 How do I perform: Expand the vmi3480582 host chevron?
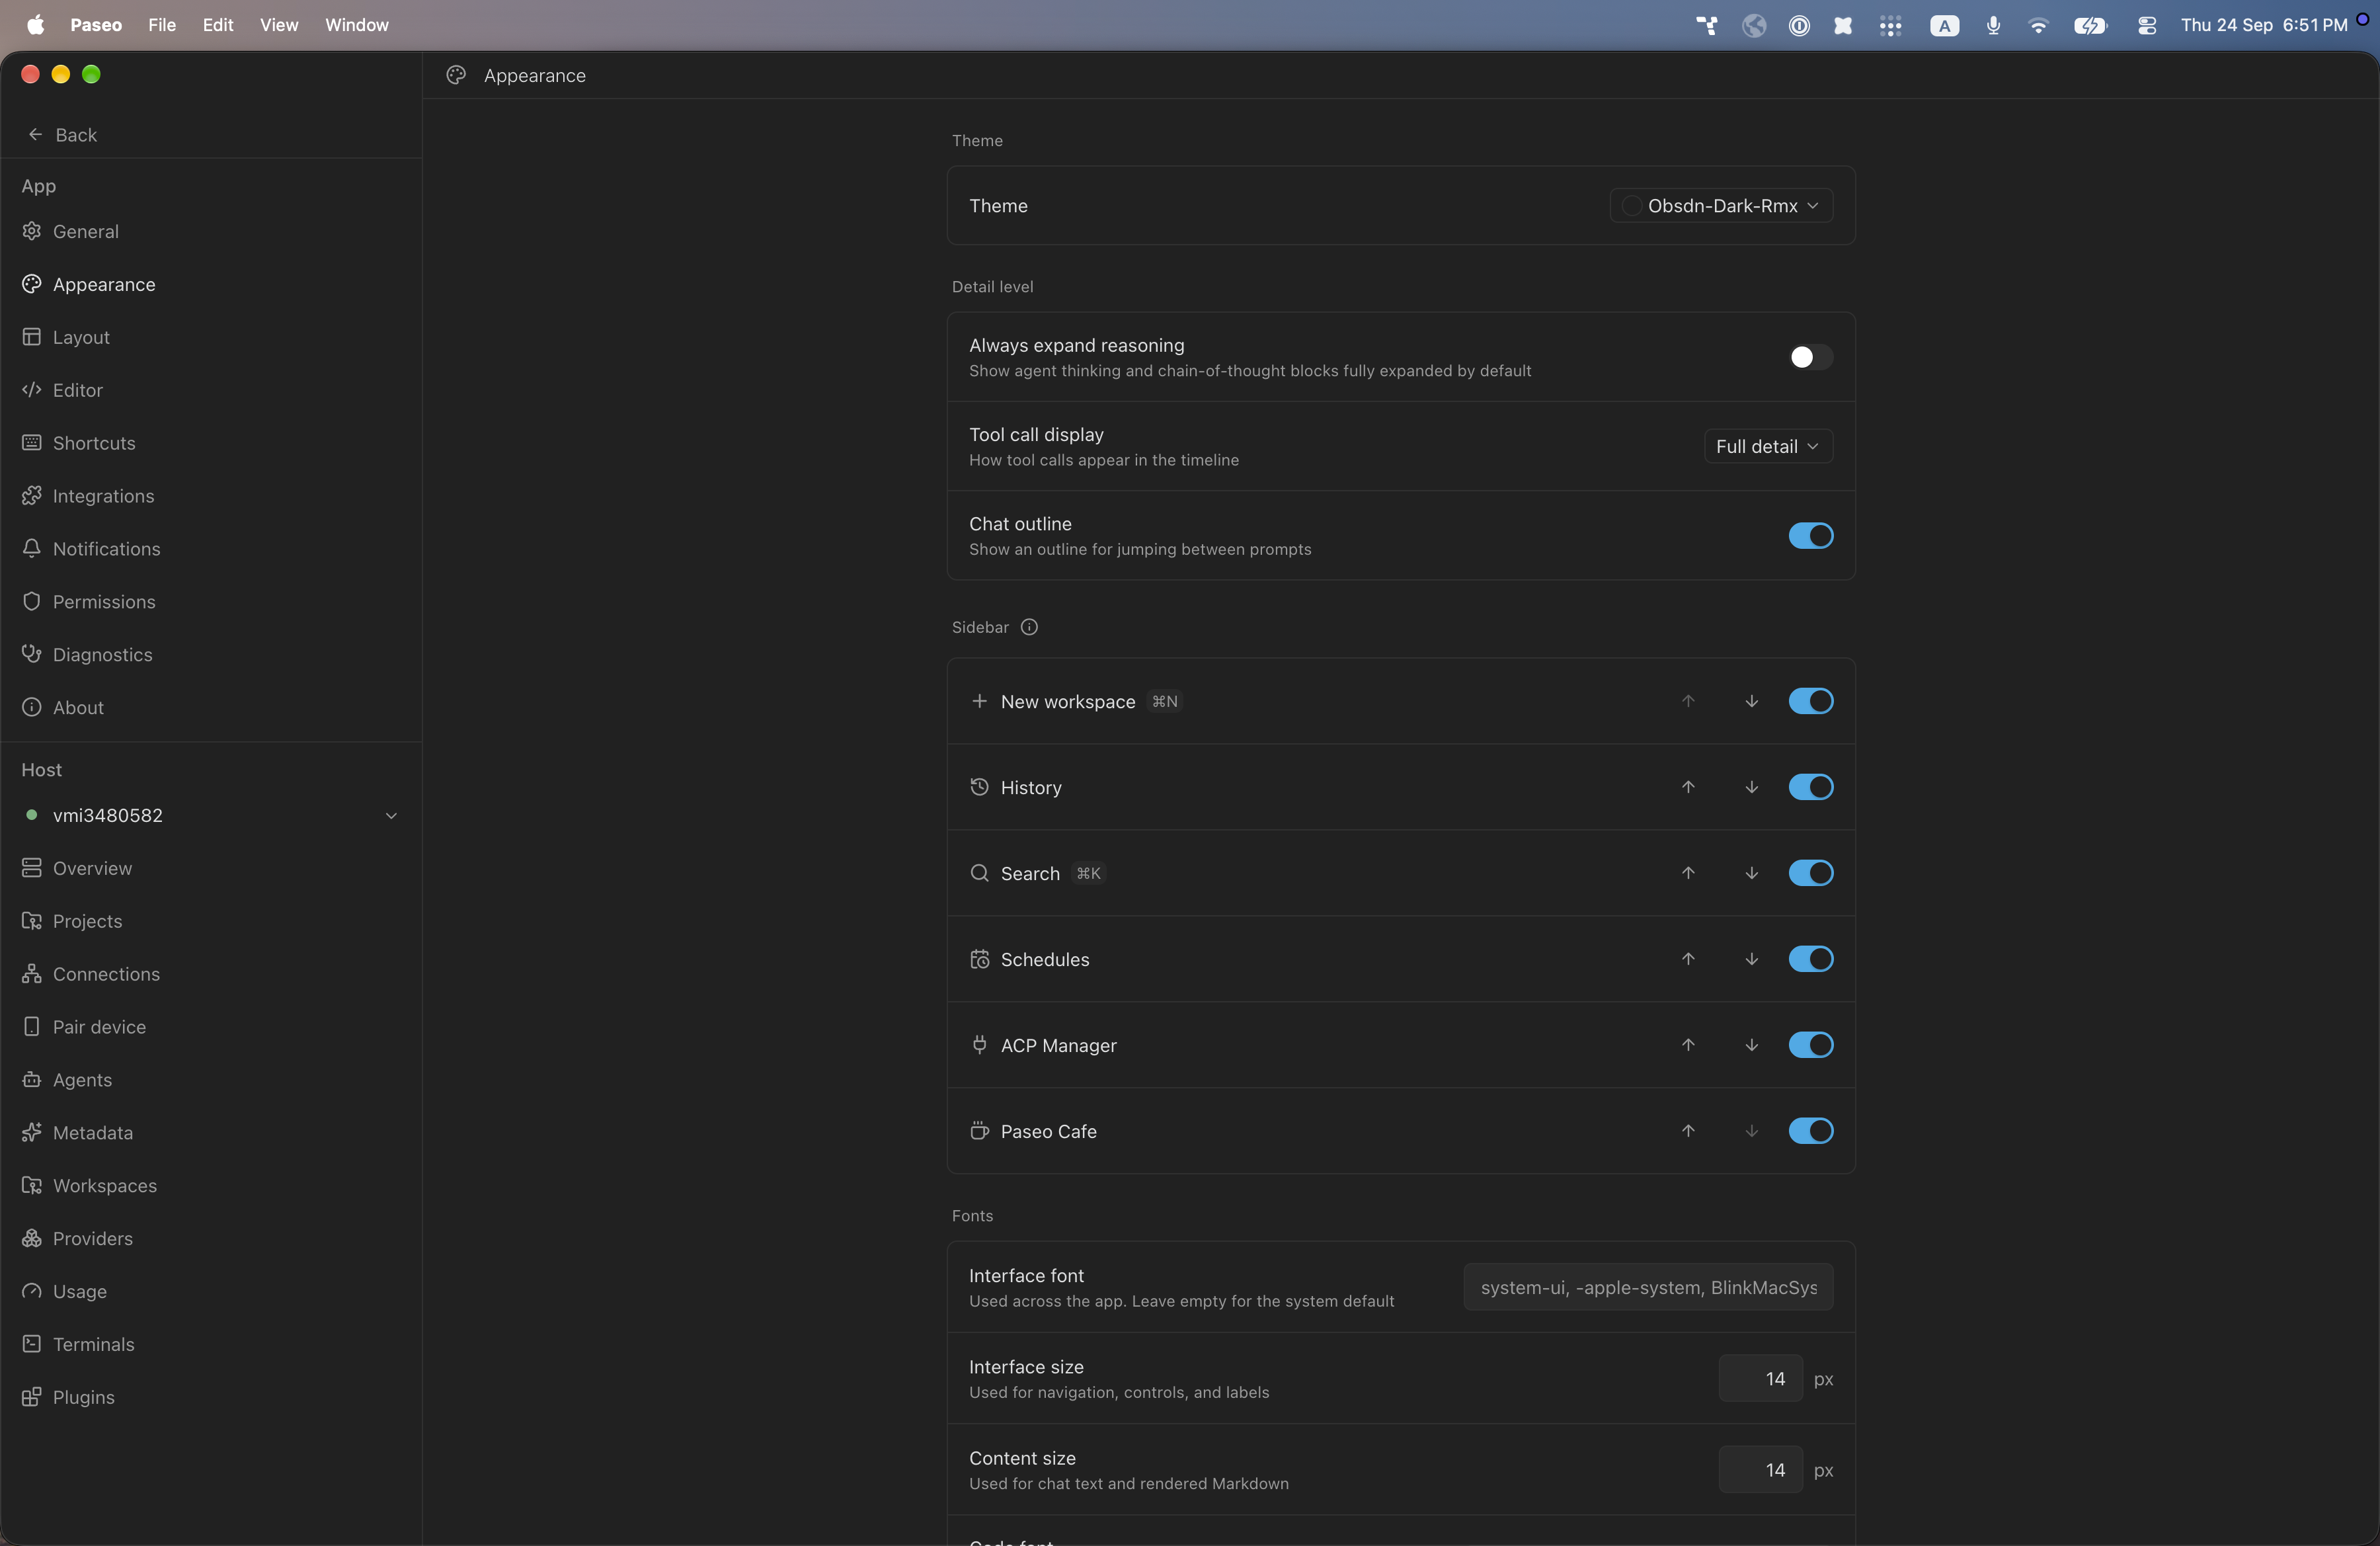tap(391, 816)
